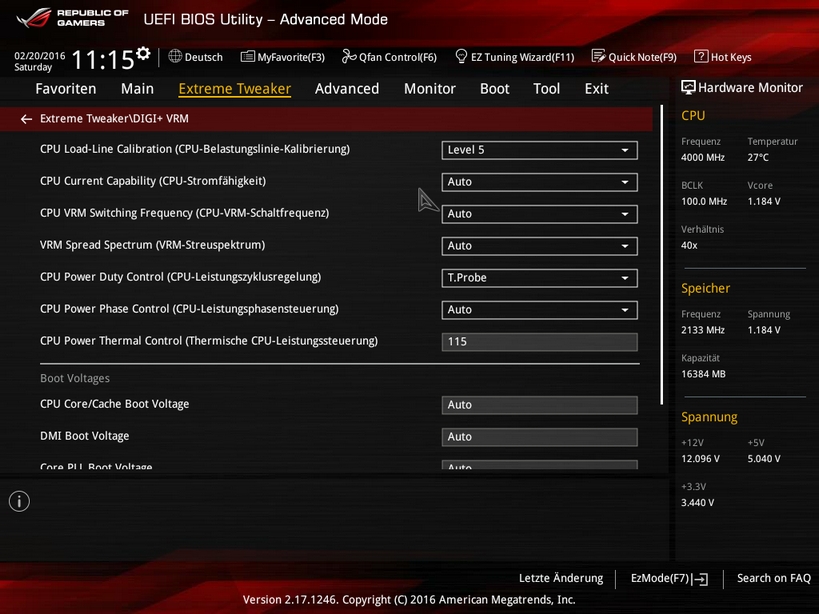The width and height of the screenshot is (819, 614).
Task: Click Vcore value 1.184 V
Action: [x=764, y=202]
